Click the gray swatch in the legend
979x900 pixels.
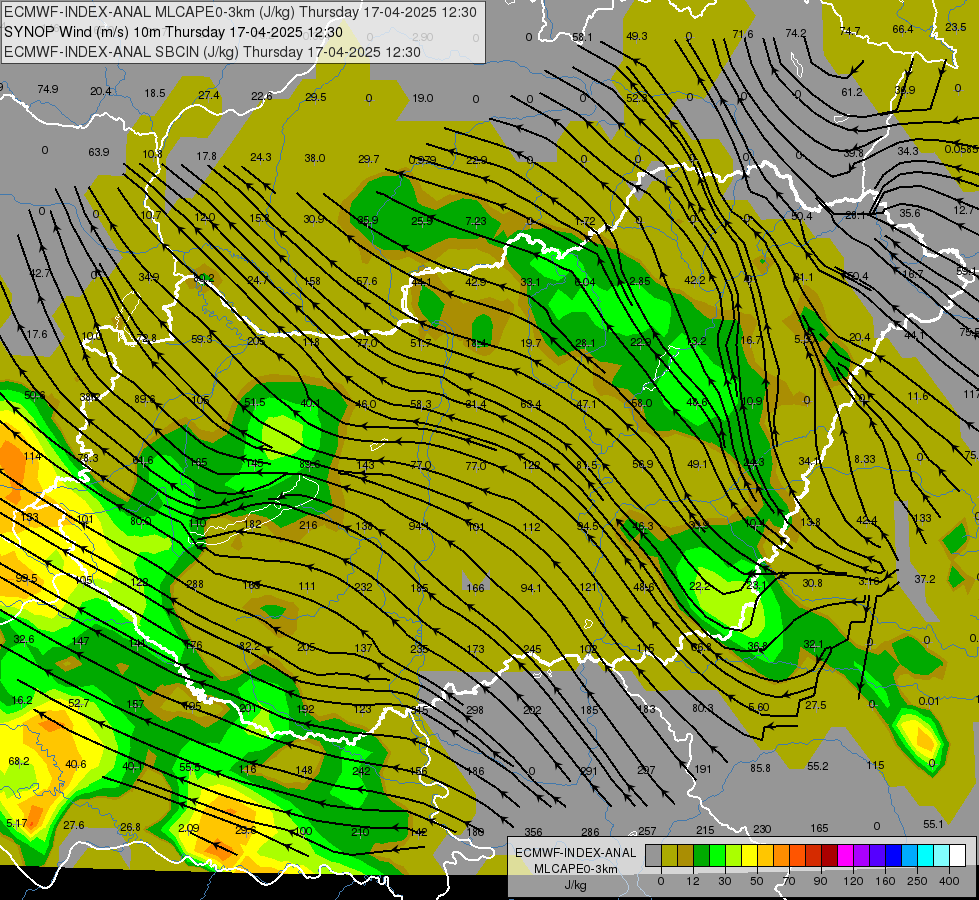653,855
